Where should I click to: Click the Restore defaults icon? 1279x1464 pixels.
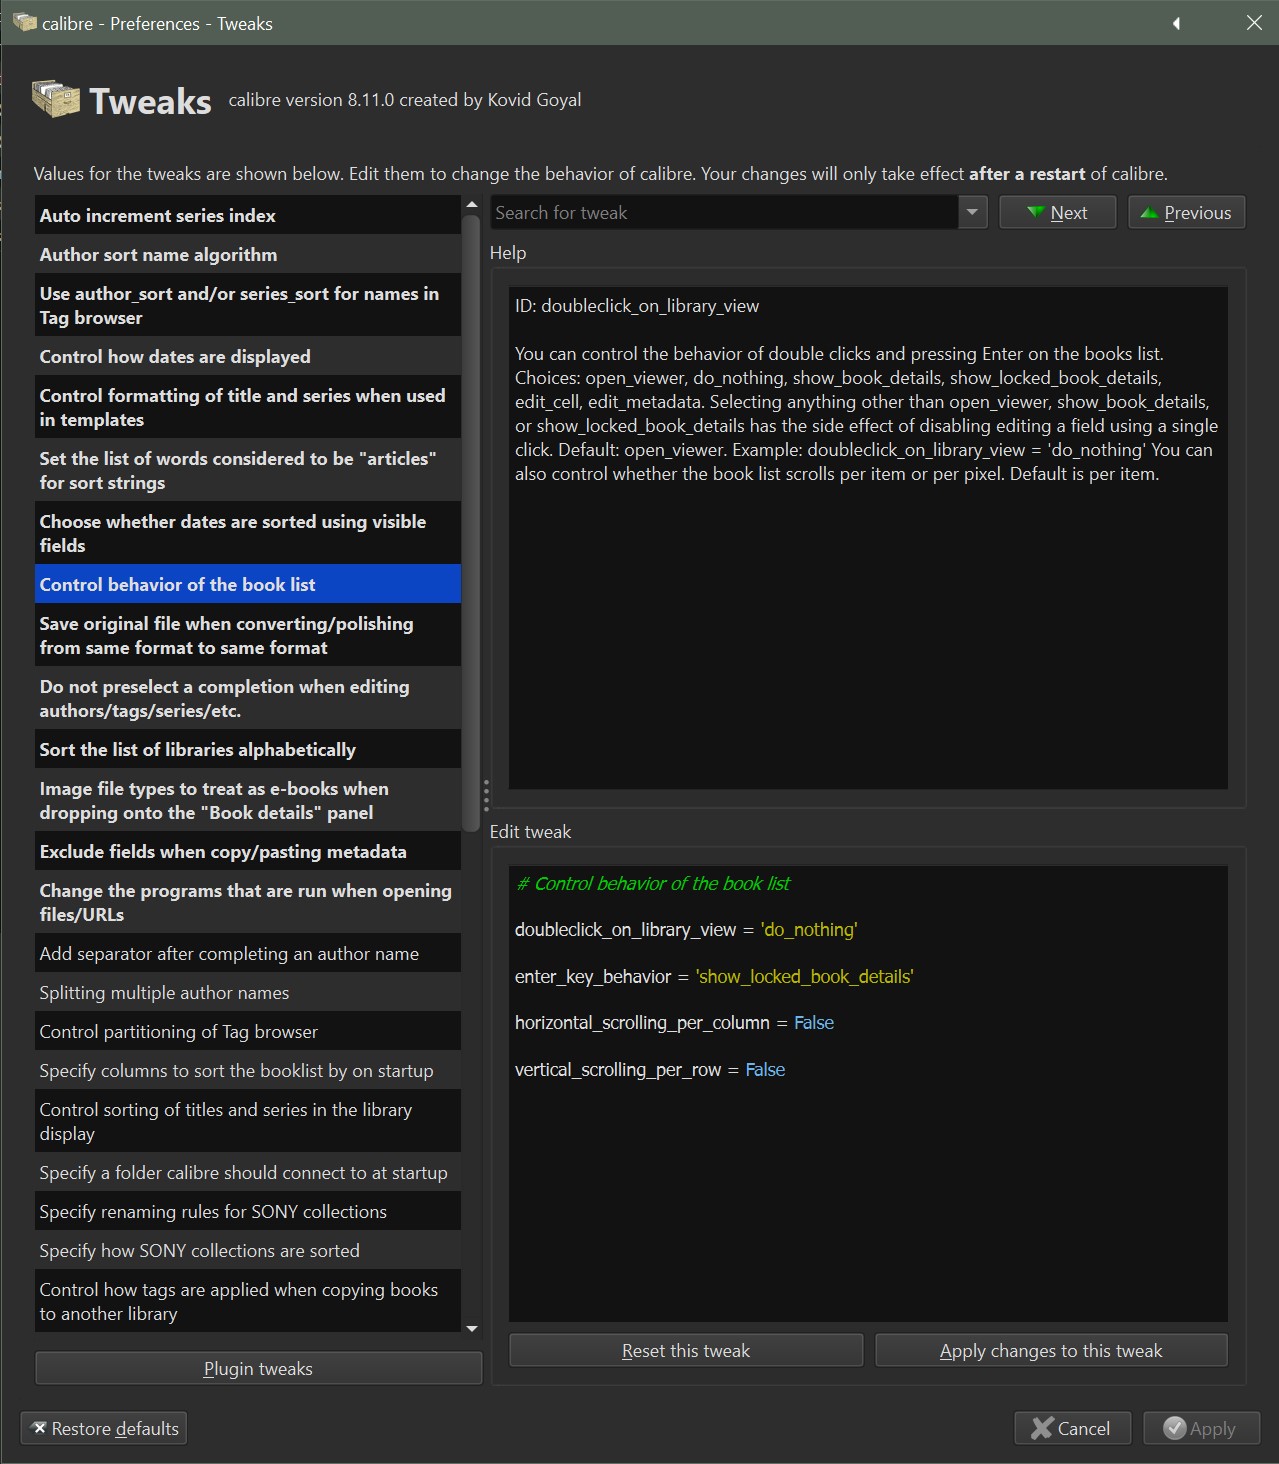39,1428
